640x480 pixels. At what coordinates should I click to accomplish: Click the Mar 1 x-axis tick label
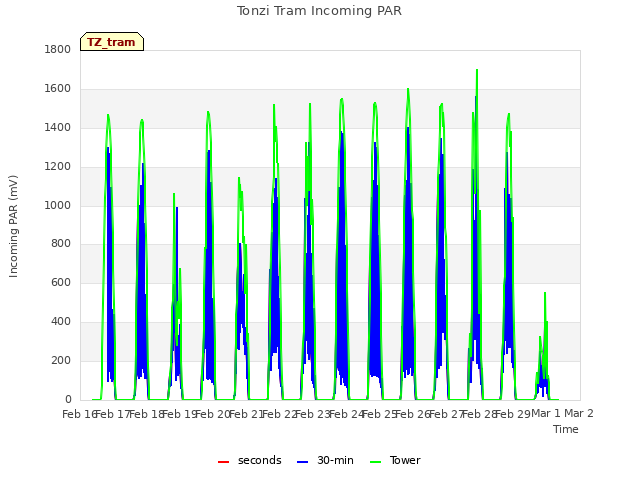coord(546,413)
